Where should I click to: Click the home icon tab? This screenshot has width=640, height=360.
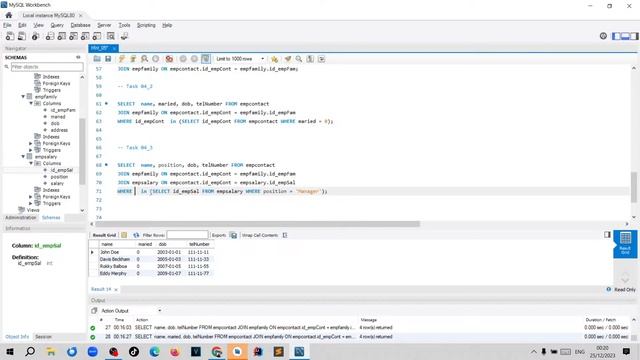pos(9,15)
